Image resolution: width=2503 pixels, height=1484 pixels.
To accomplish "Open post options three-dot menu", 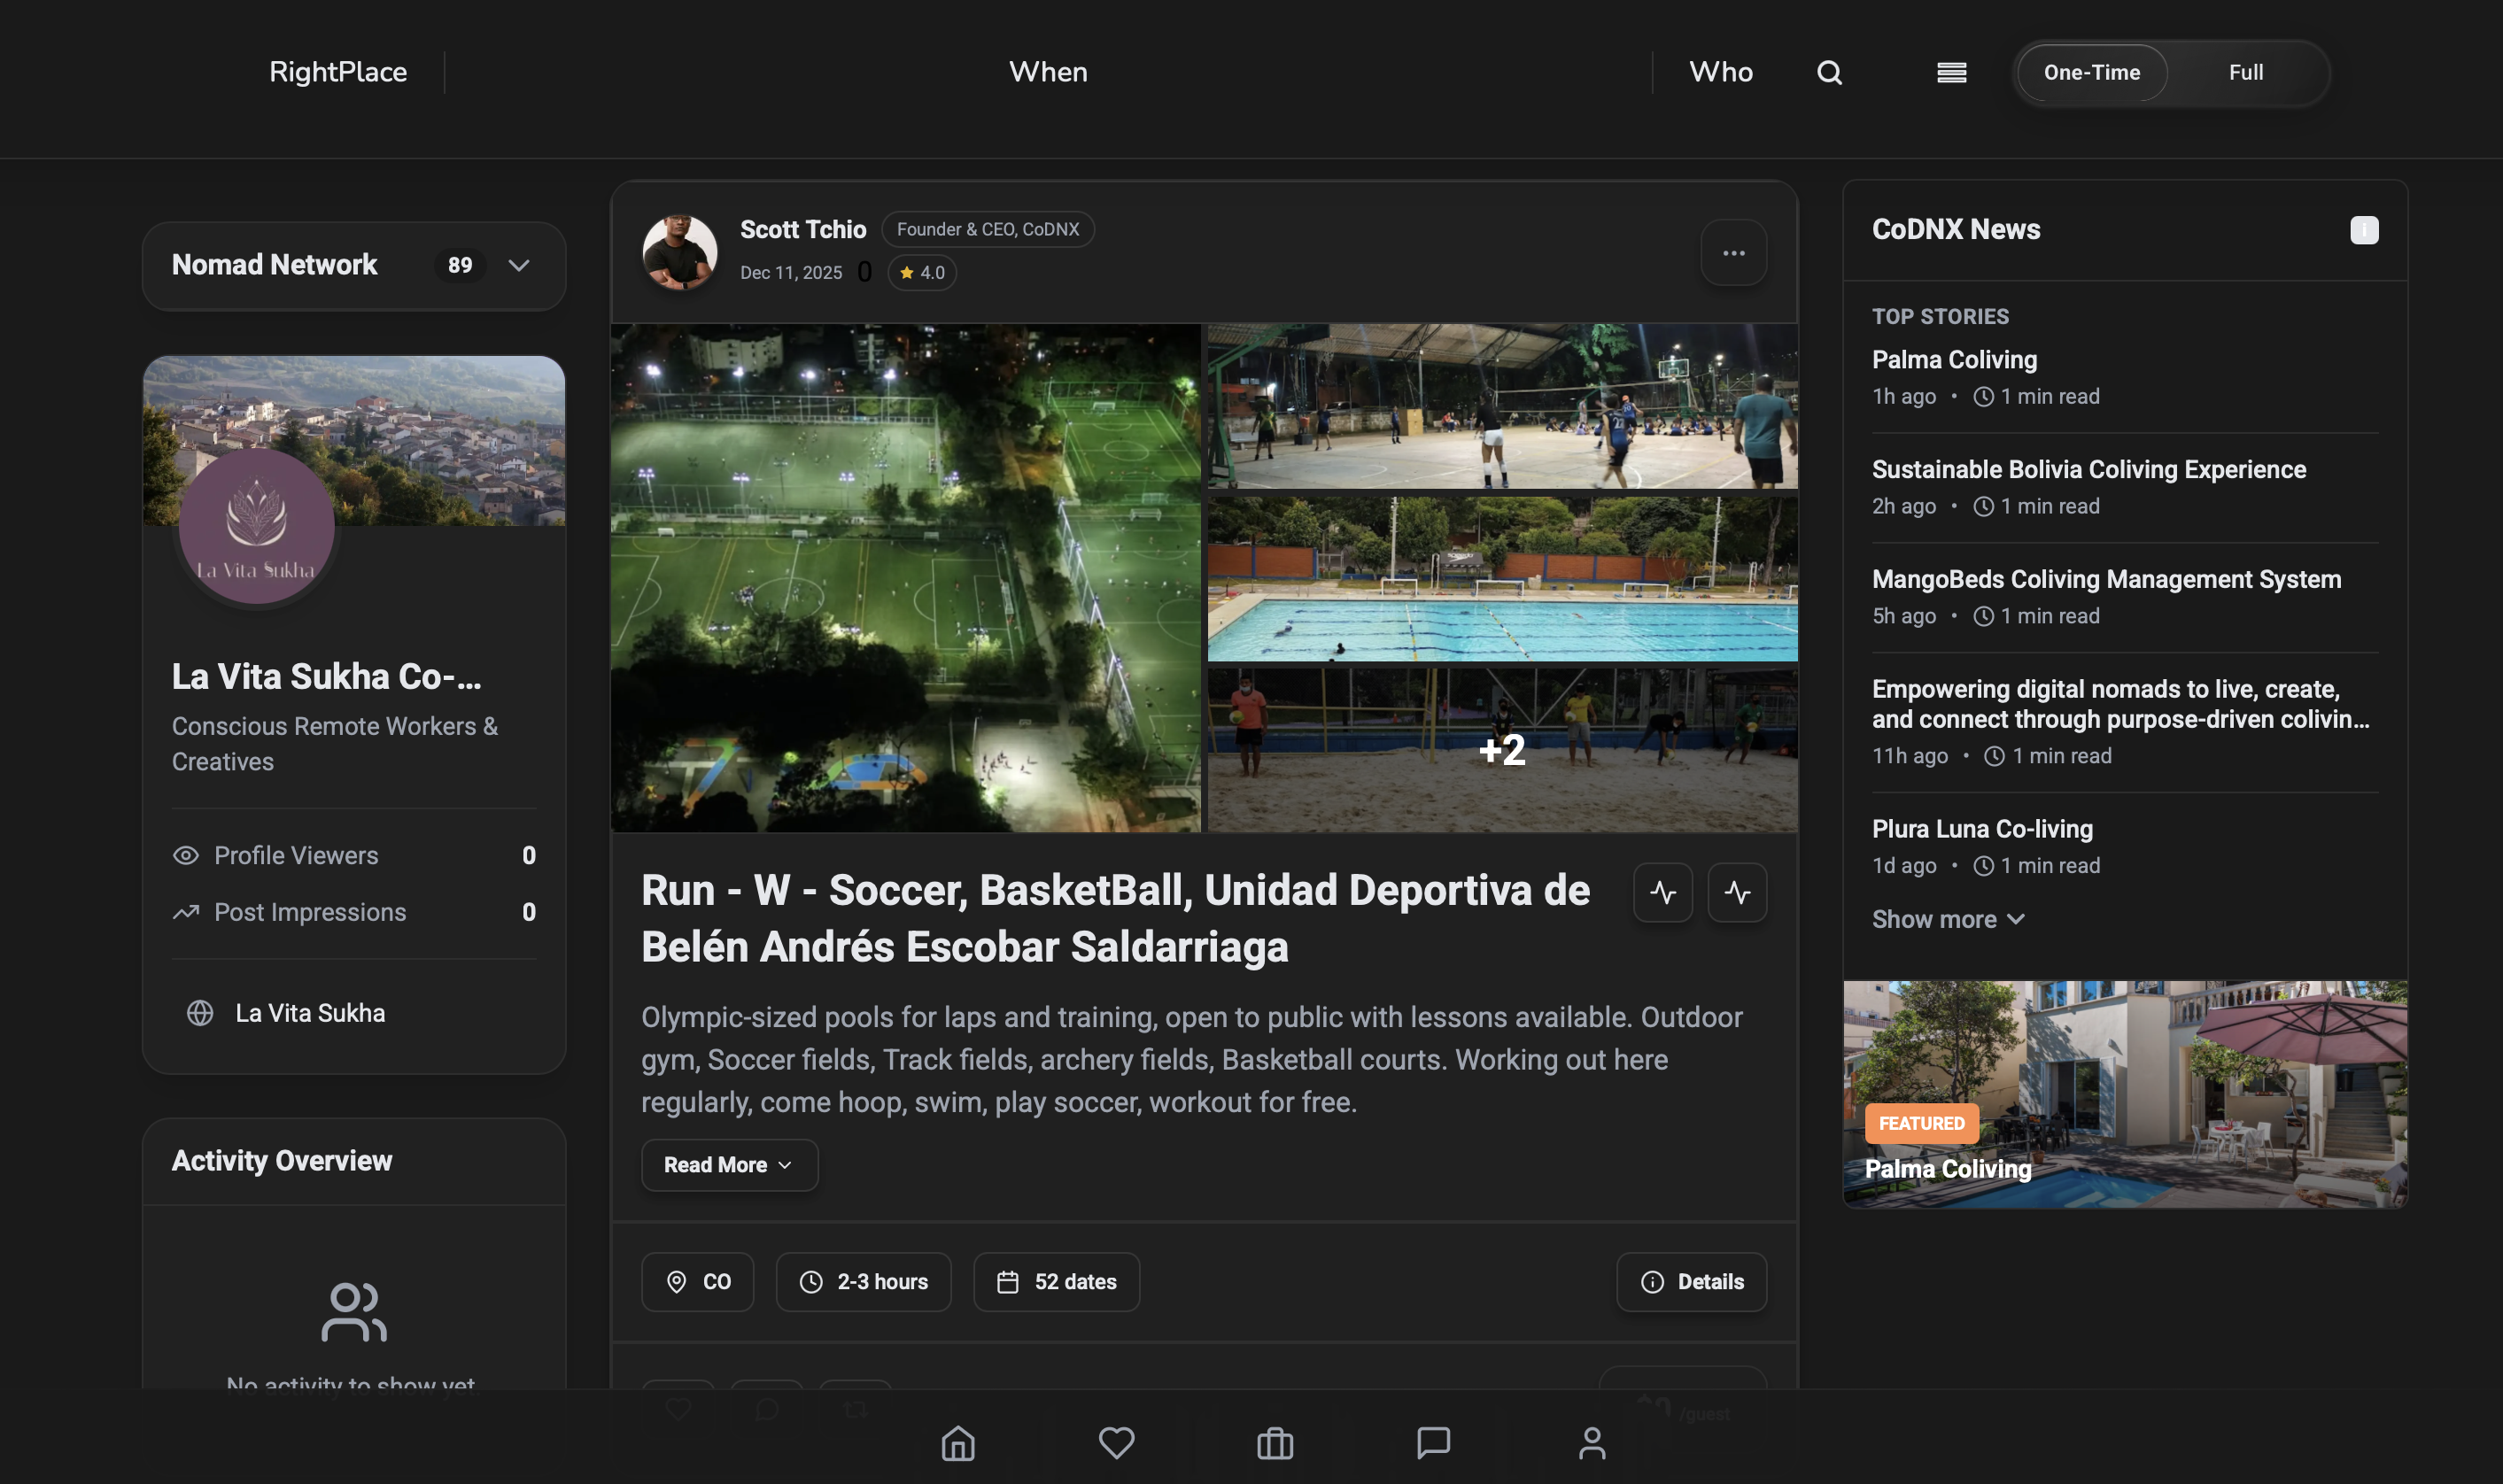I will [1733, 253].
